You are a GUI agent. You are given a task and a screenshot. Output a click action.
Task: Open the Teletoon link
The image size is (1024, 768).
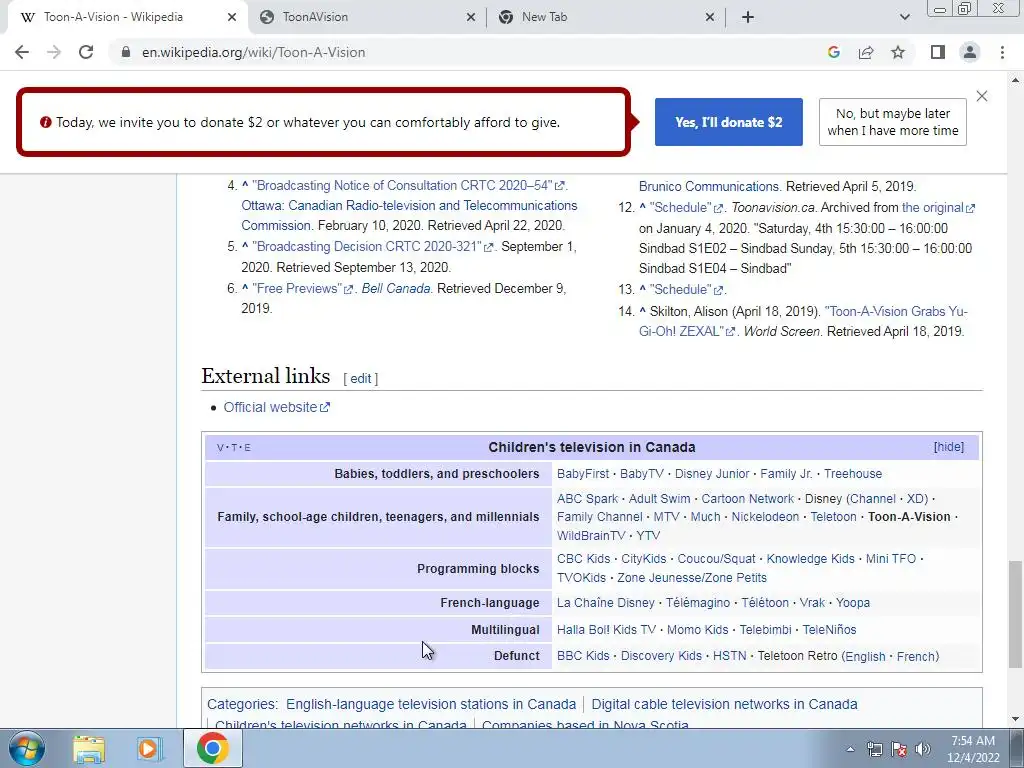[x=833, y=517]
